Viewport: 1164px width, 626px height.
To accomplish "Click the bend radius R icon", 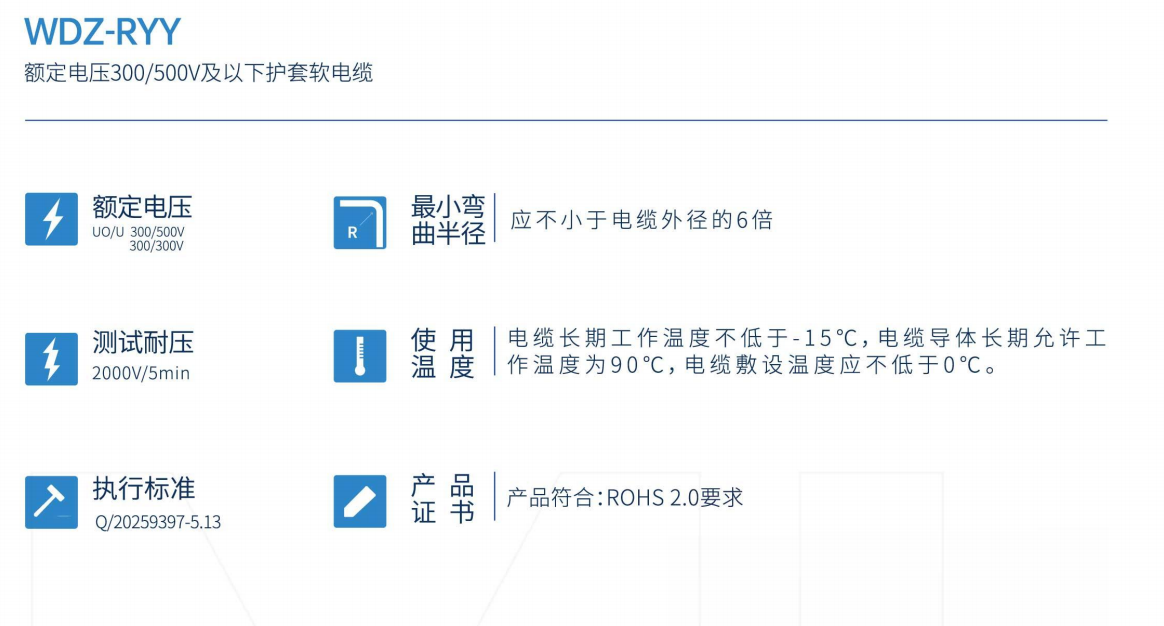I will pos(359,222).
